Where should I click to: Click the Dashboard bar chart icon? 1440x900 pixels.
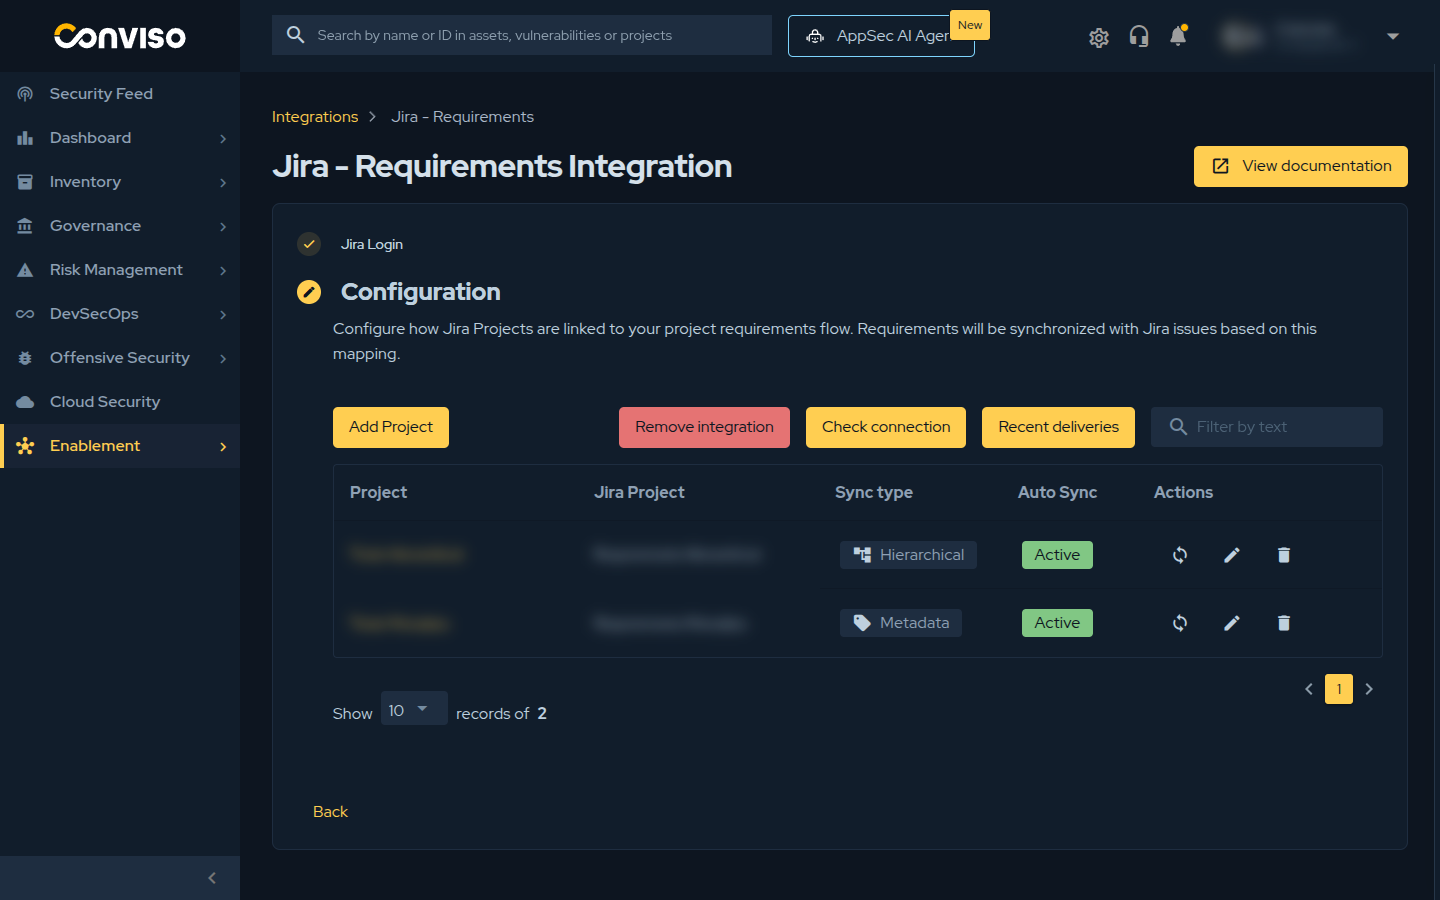click(25, 138)
